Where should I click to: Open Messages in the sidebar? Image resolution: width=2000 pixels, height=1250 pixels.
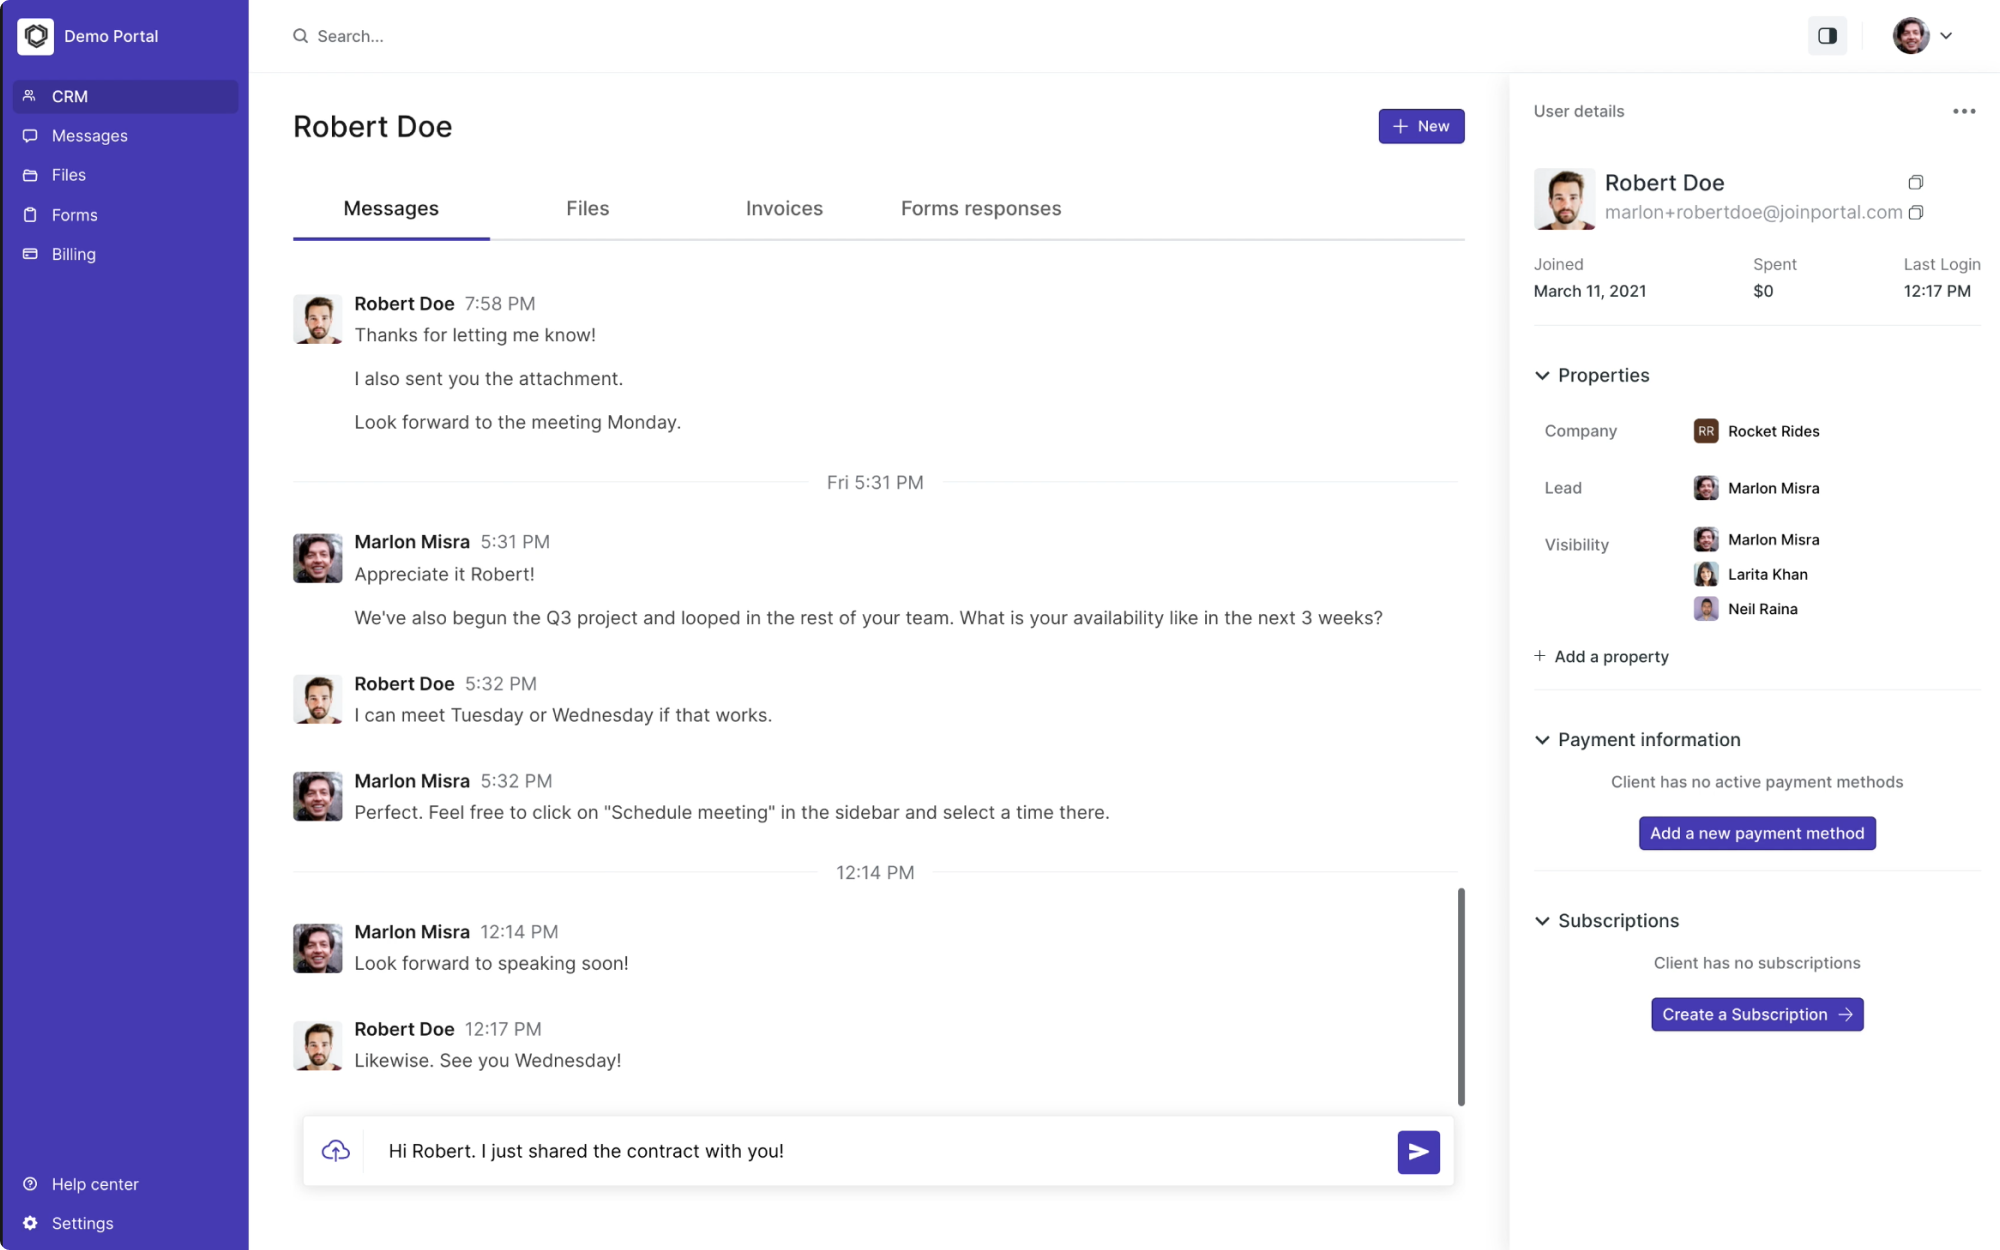point(125,136)
